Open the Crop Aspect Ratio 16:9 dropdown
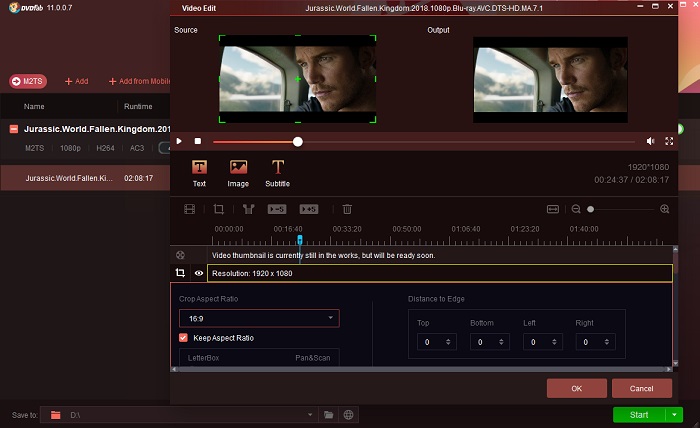Image resolution: width=700 pixels, height=428 pixels. coord(259,318)
